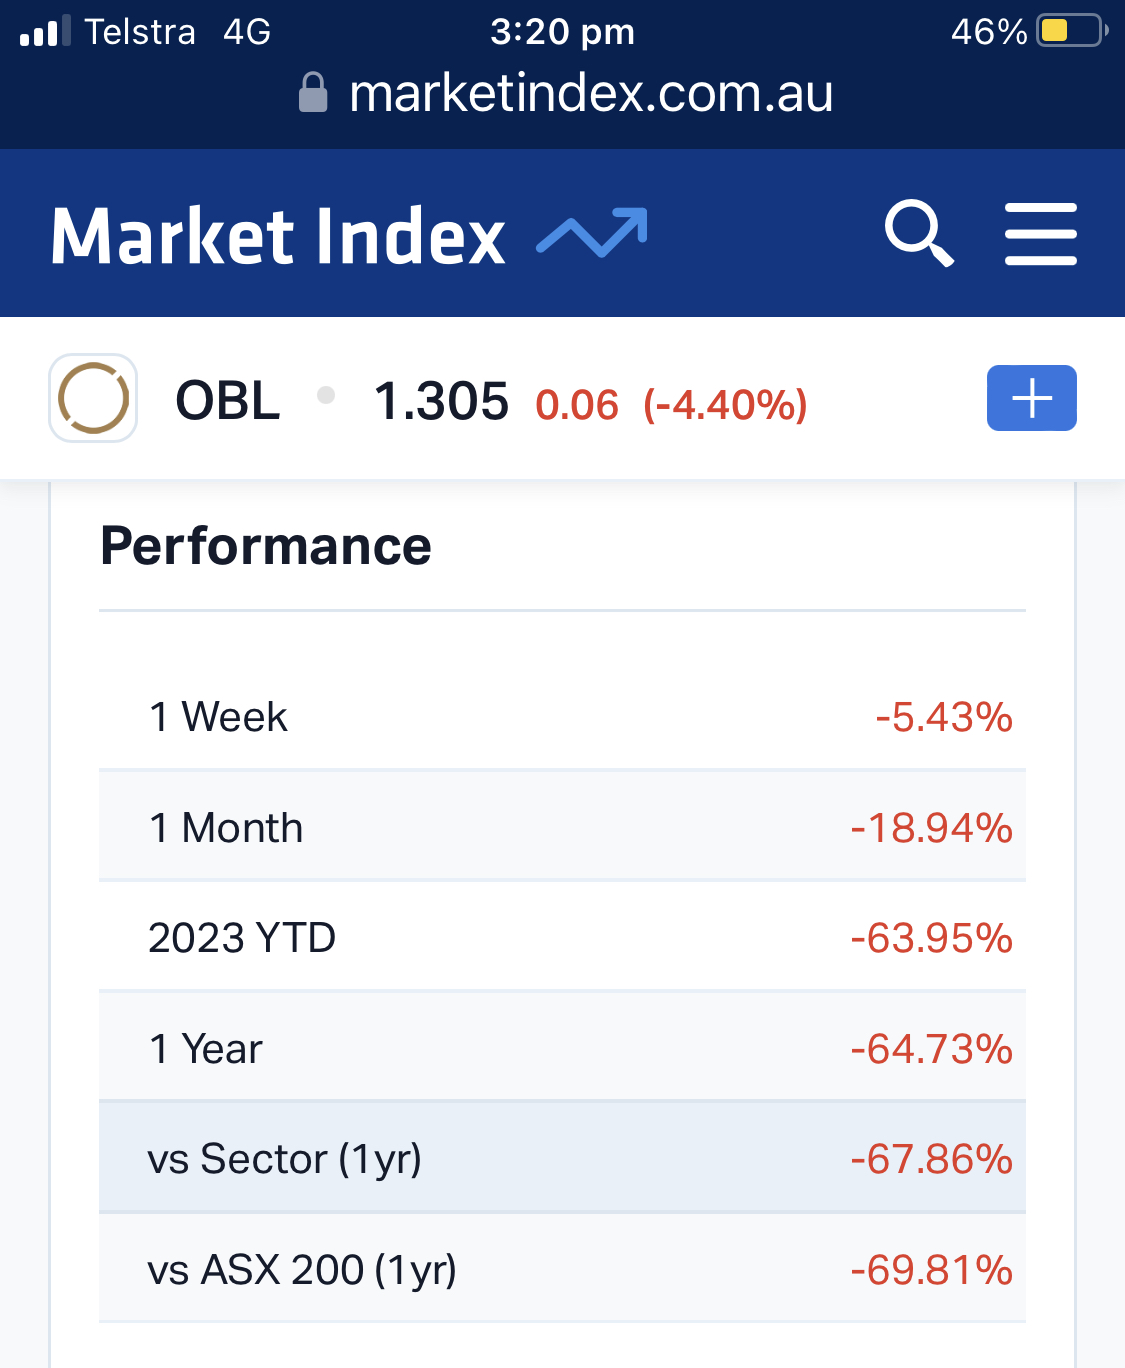Image resolution: width=1125 pixels, height=1368 pixels.
Task: Select the vs ASX 200 (1yr) row
Action: pyautogui.click(x=562, y=1270)
